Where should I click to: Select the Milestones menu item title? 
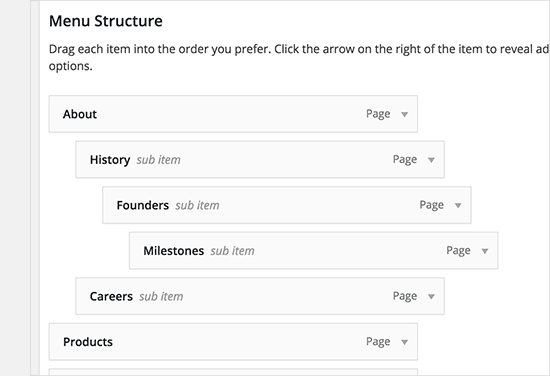[174, 251]
